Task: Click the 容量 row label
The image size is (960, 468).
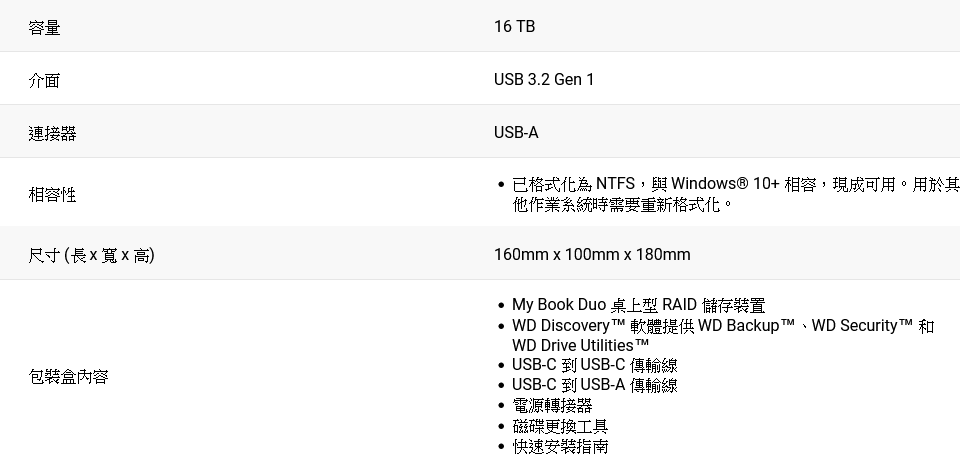Action: coord(44,27)
